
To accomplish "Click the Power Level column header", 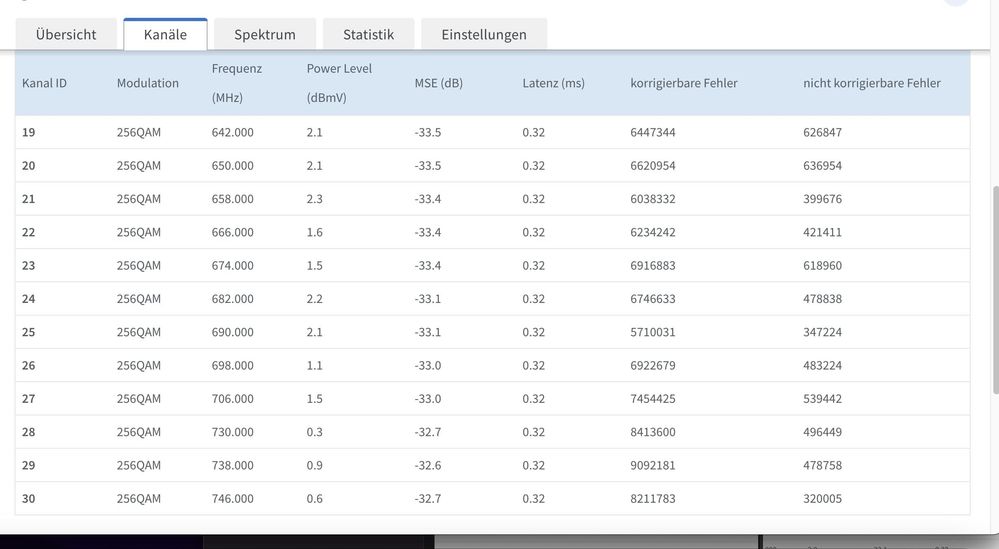I will point(337,83).
